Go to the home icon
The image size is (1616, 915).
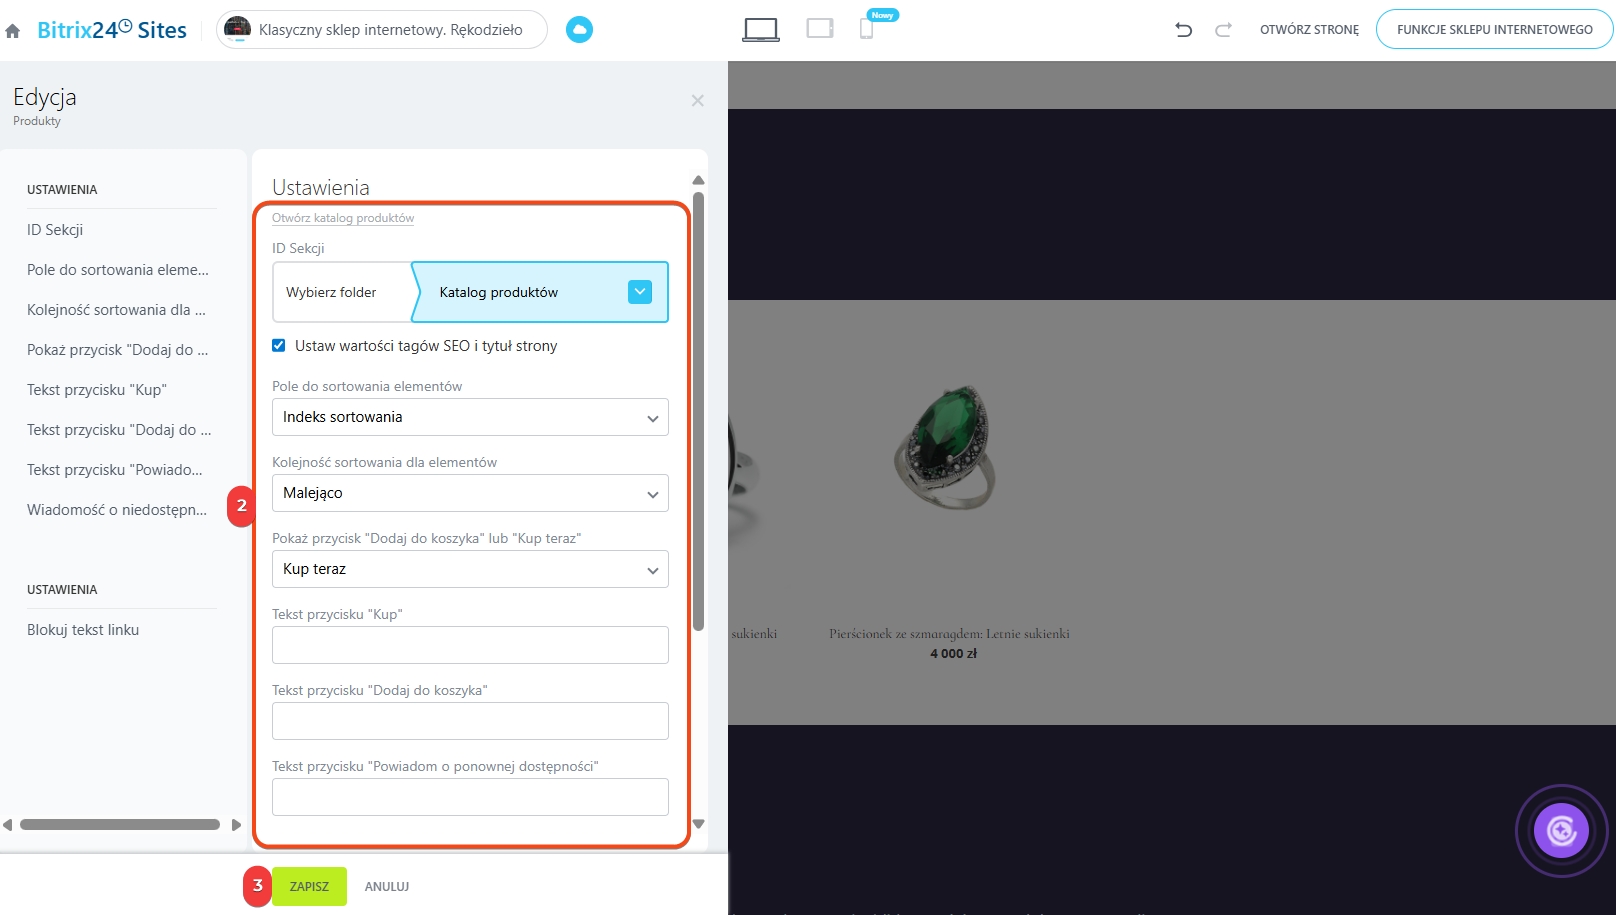[13, 31]
